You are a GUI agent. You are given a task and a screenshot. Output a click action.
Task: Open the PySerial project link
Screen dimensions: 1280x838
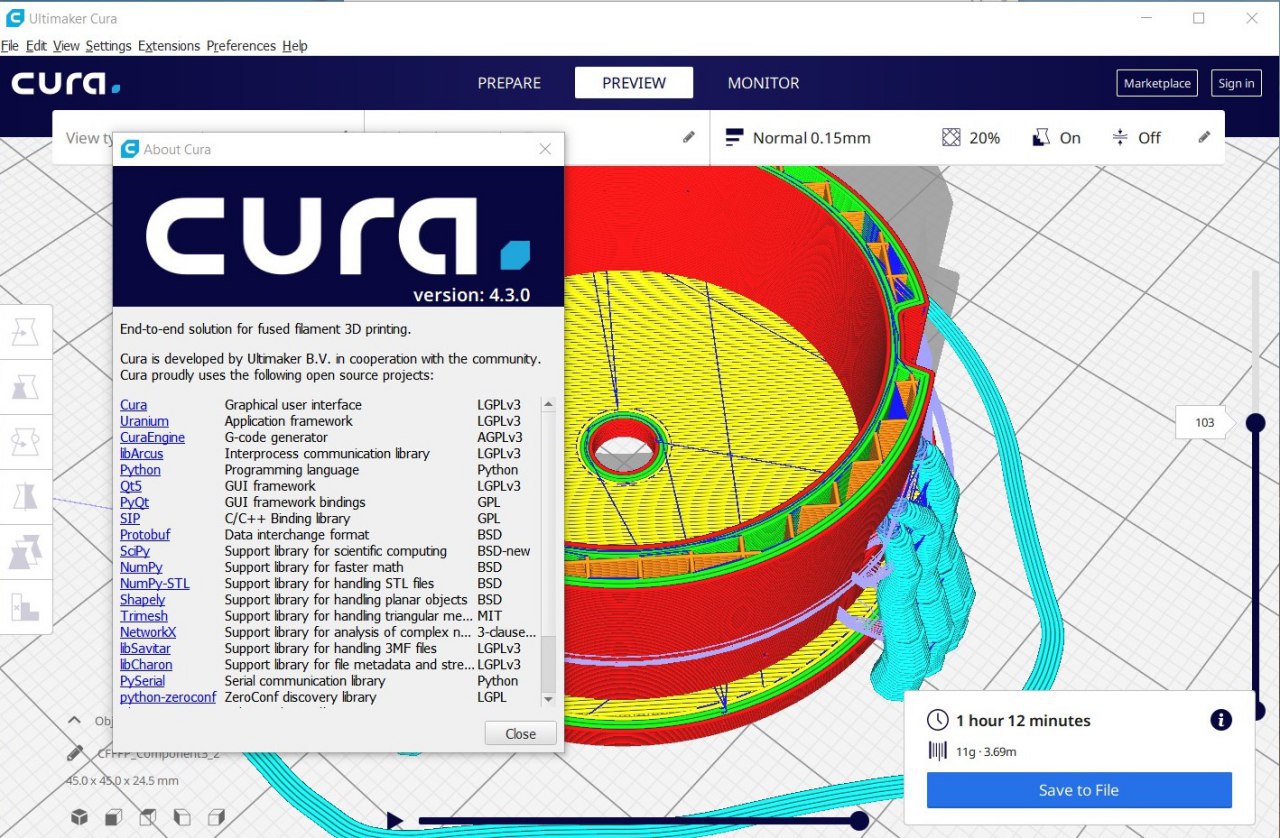pos(142,681)
